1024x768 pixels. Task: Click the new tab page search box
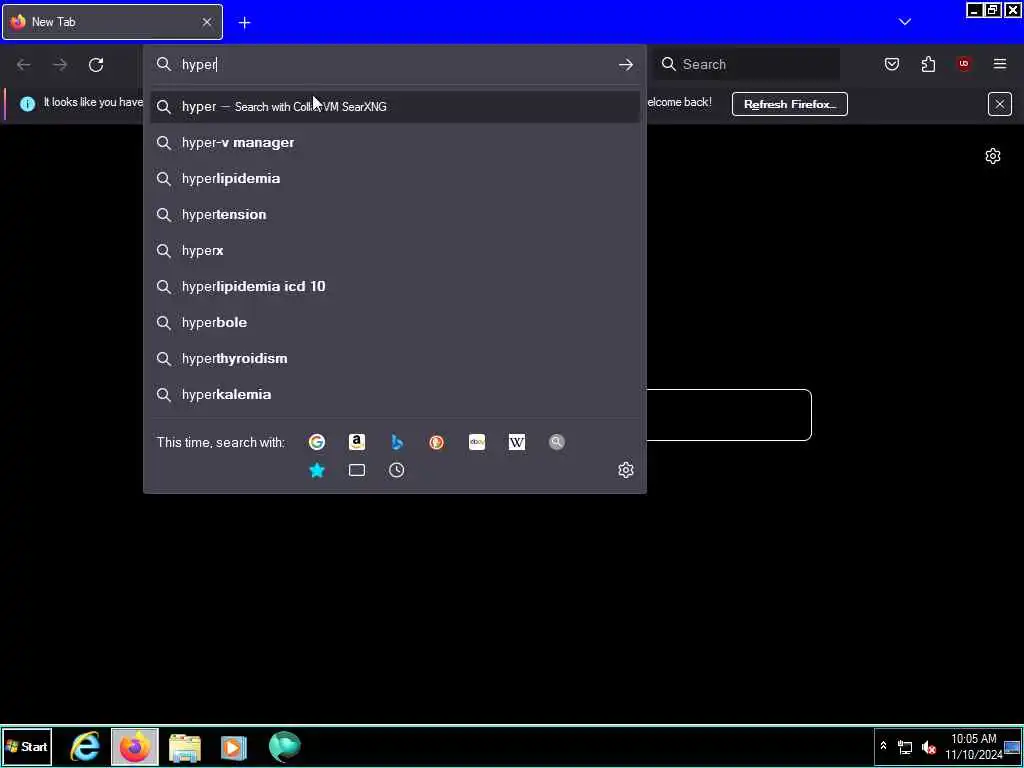click(x=729, y=415)
